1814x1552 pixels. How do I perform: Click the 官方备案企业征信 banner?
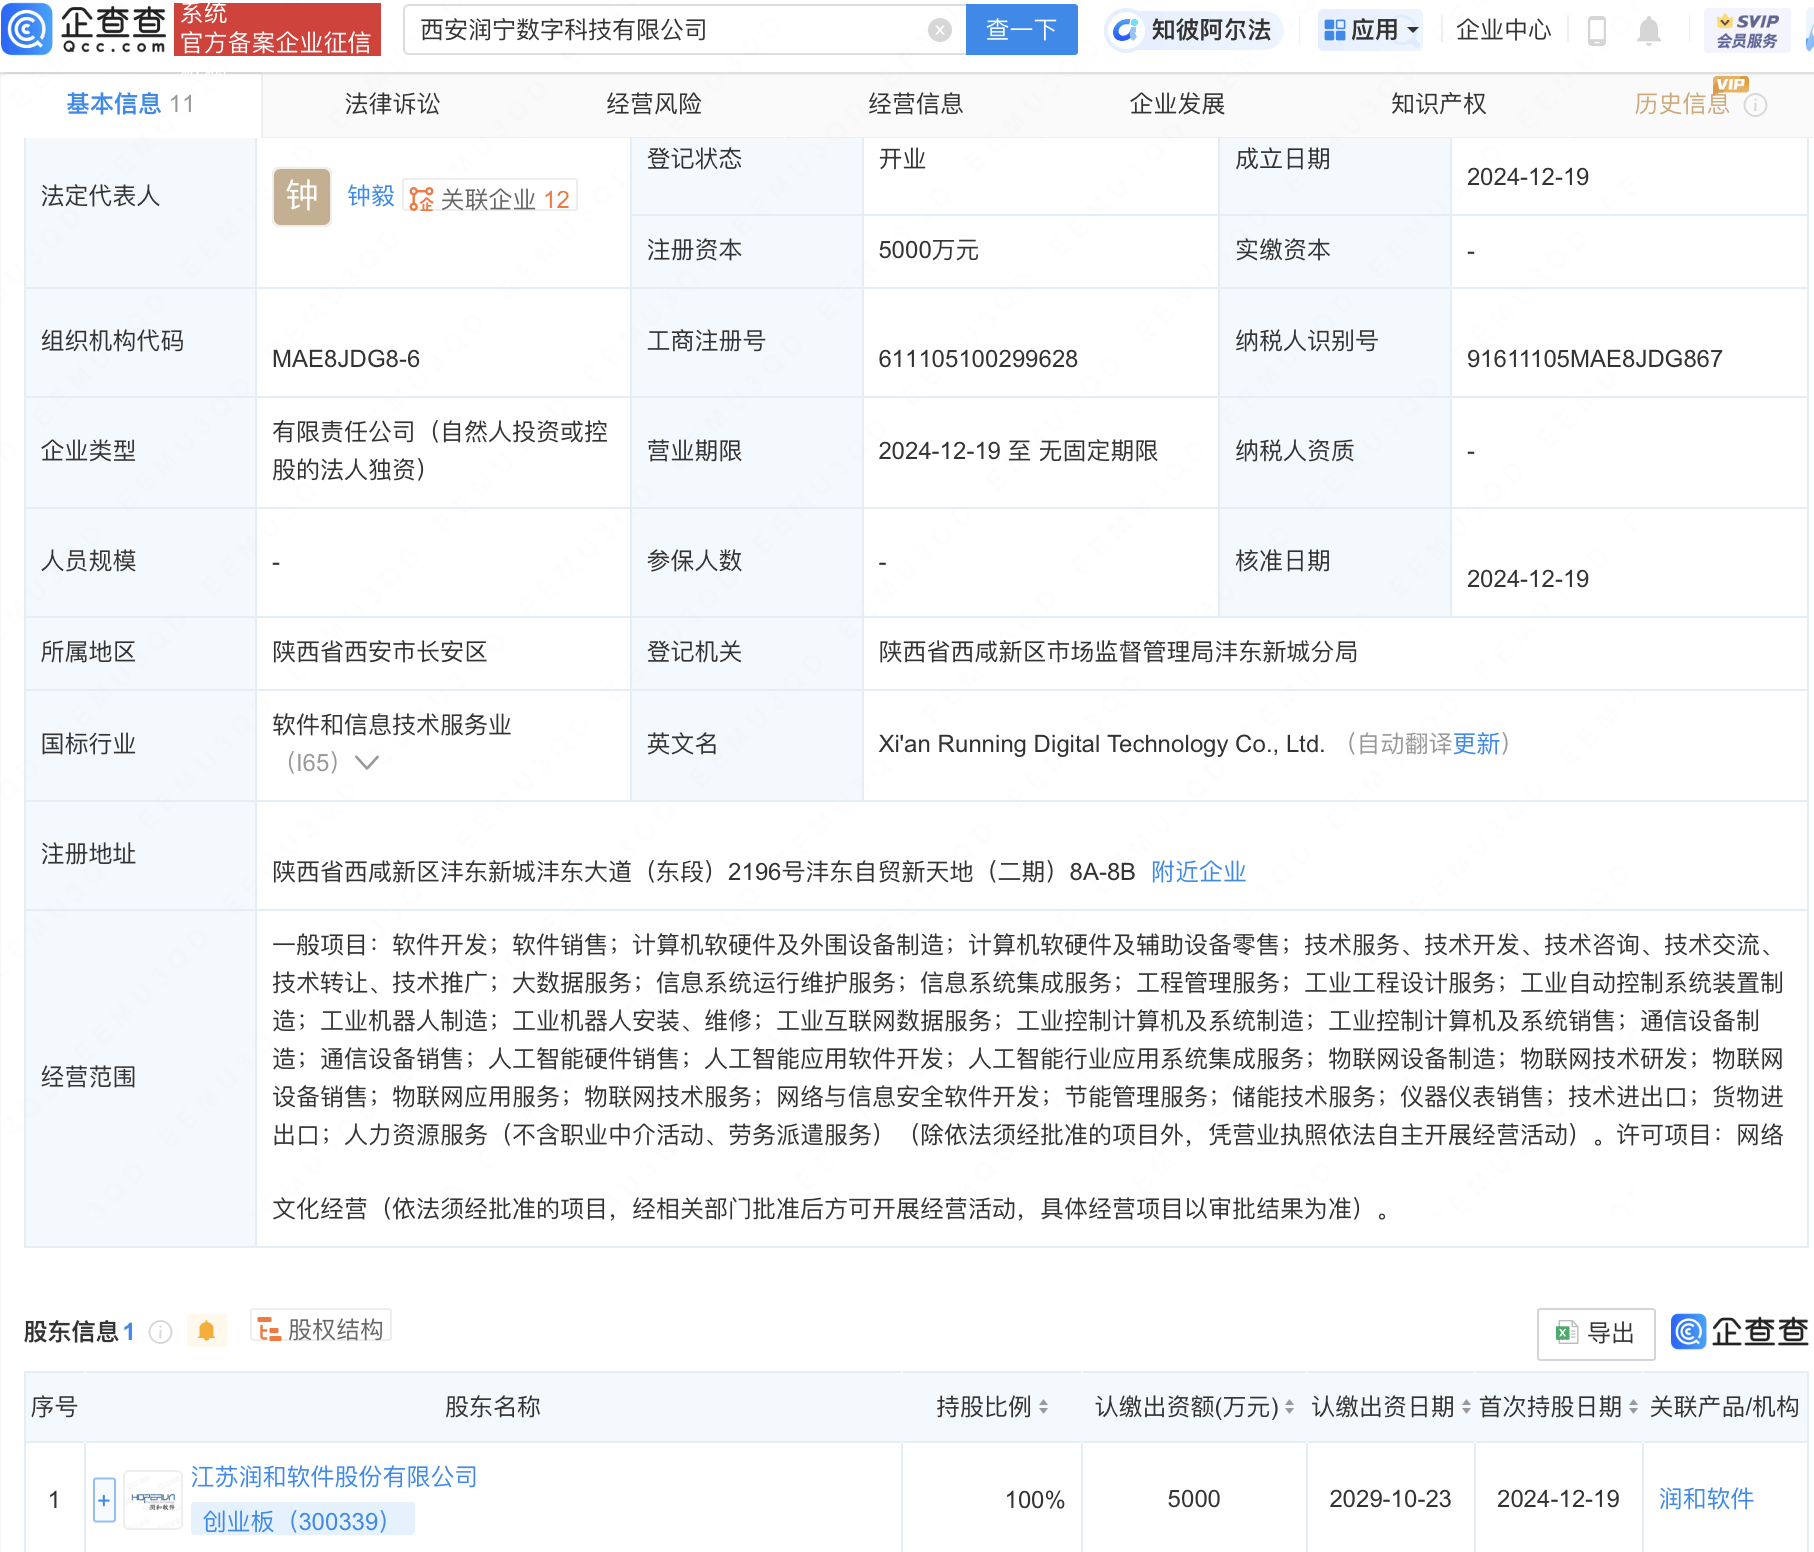point(277,29)
